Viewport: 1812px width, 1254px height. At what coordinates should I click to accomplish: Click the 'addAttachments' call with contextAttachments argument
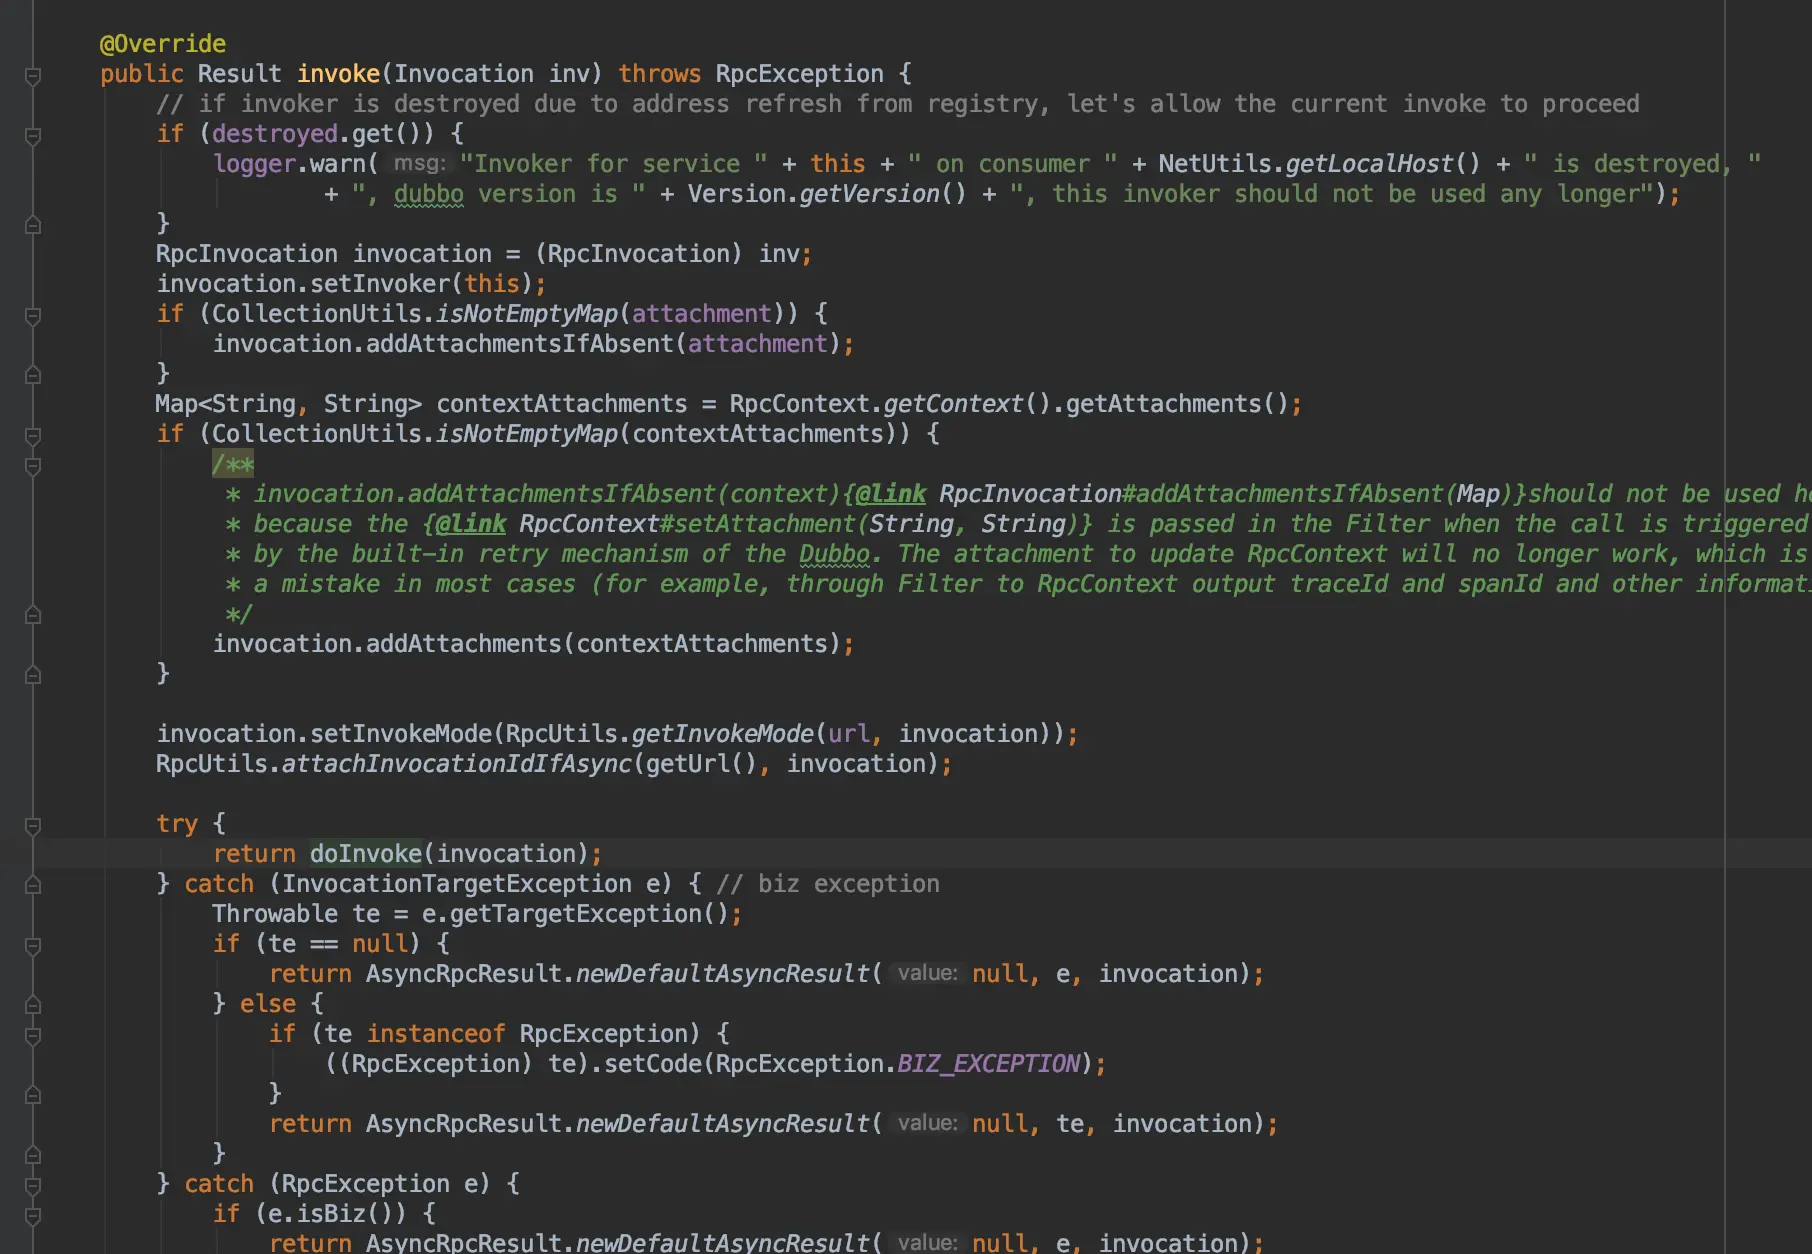pos(463,644)
